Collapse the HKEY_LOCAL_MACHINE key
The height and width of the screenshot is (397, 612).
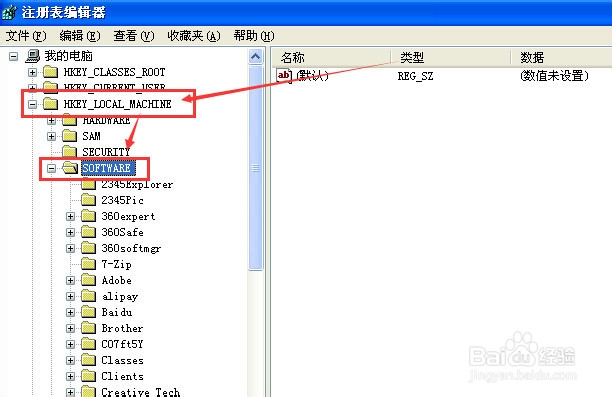tap(33, 104)
